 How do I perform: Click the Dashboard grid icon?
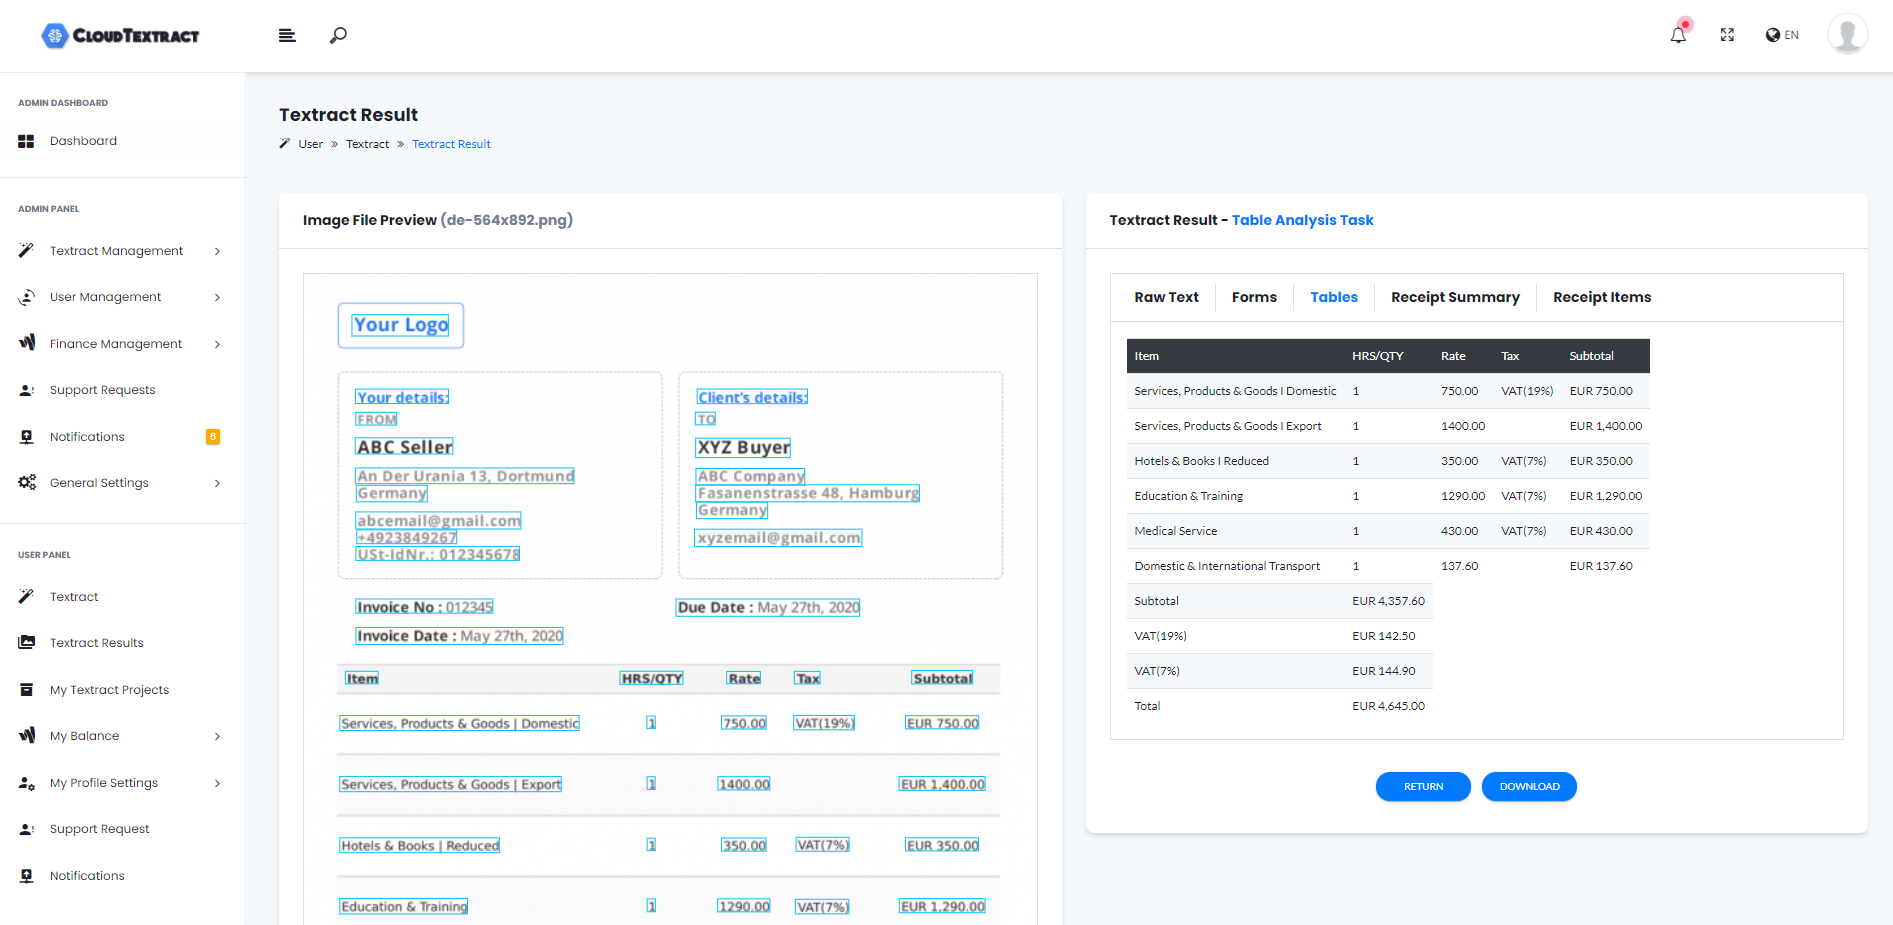pyautogui.click(x=26, y=141)
